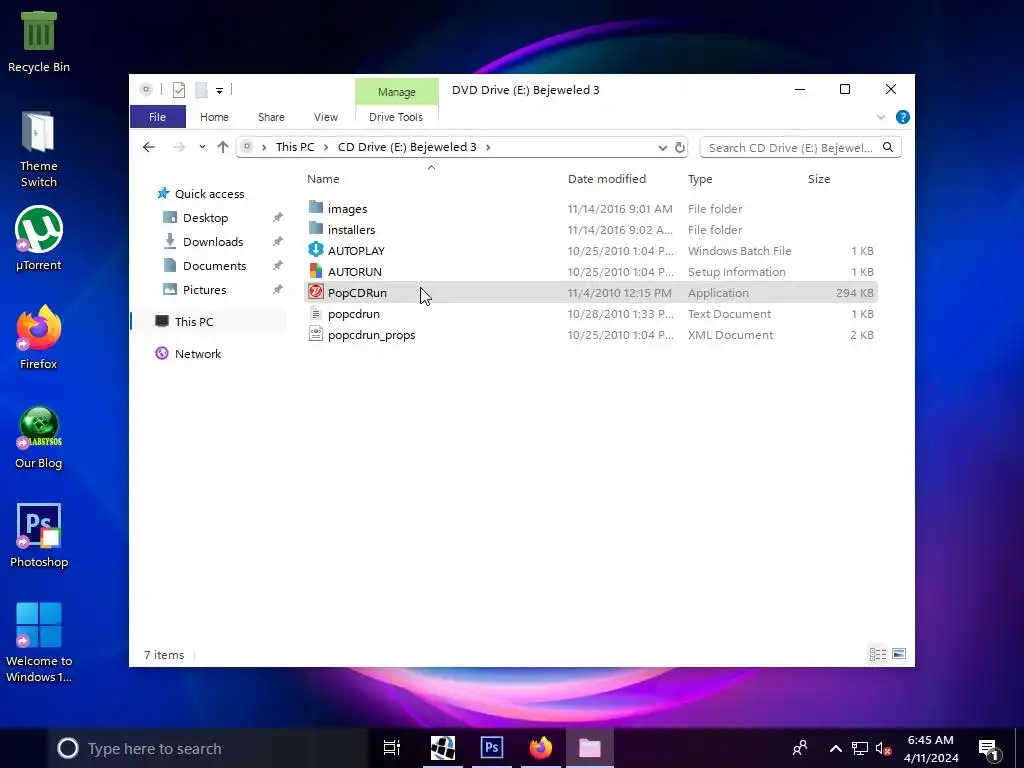Screen dimensions: 1024x768
Task: Open Photoshop from the taskbar
Action: click(x=492, y=748)
